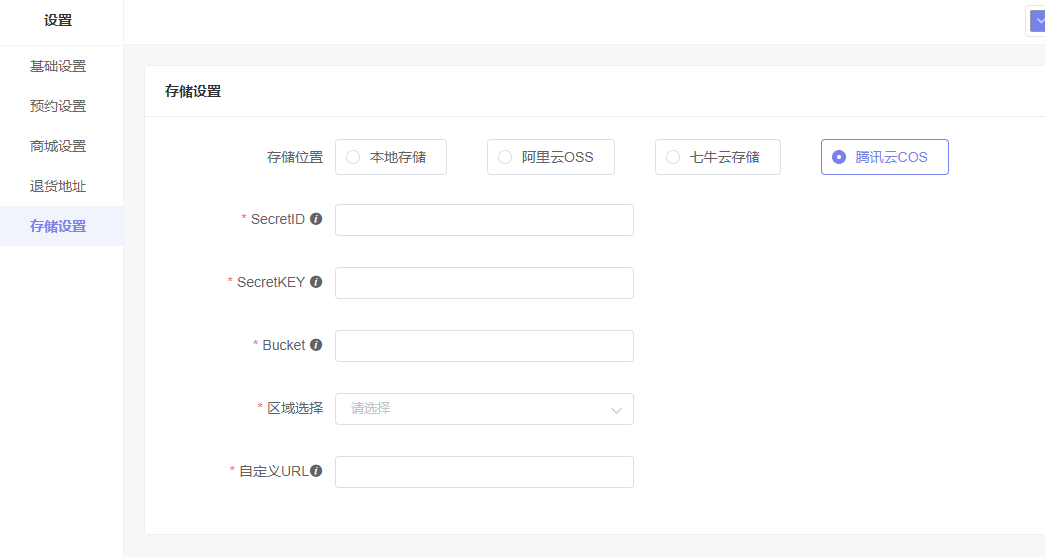The height and width of the screenshot is (557, 1045).
Task: Click the purple chevron button at top right
Action: 1037,21
